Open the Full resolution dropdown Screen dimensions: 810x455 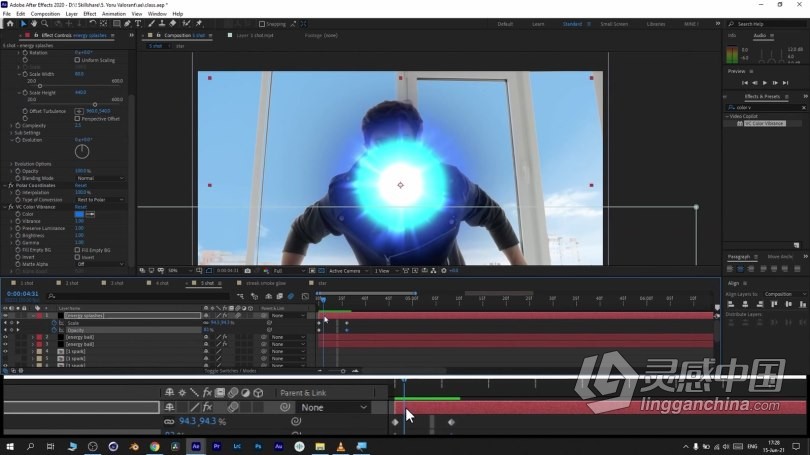(288, 271)
